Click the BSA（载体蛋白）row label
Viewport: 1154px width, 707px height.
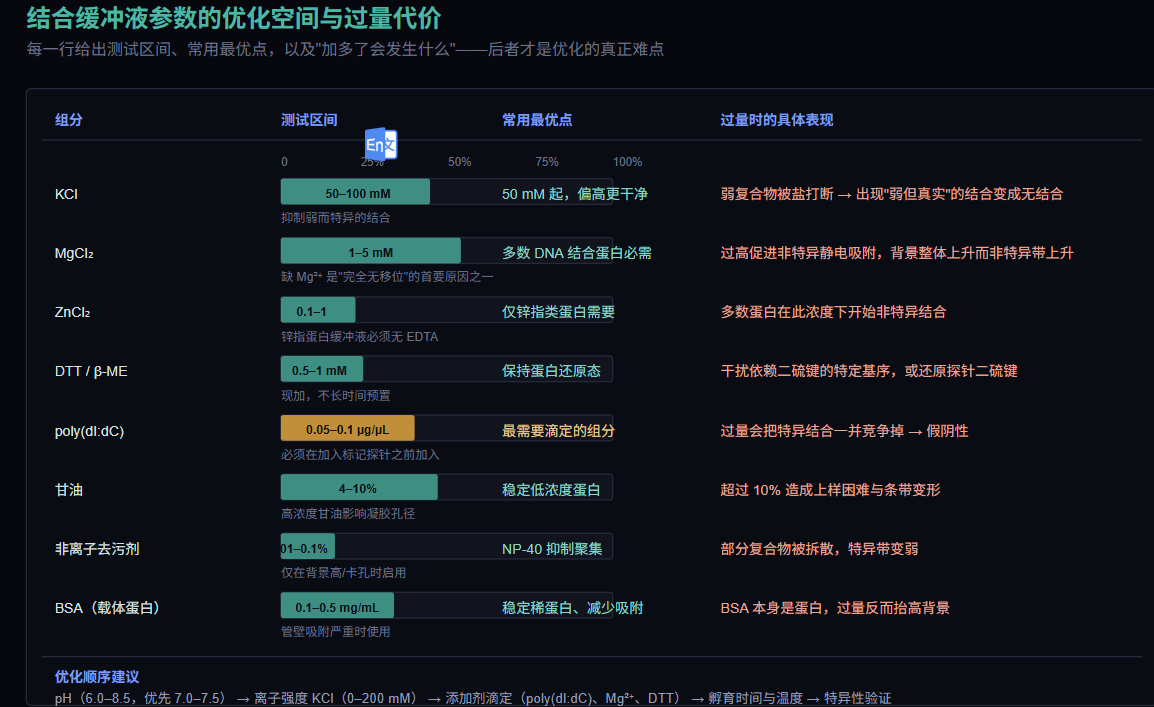(x=107, y=608)
